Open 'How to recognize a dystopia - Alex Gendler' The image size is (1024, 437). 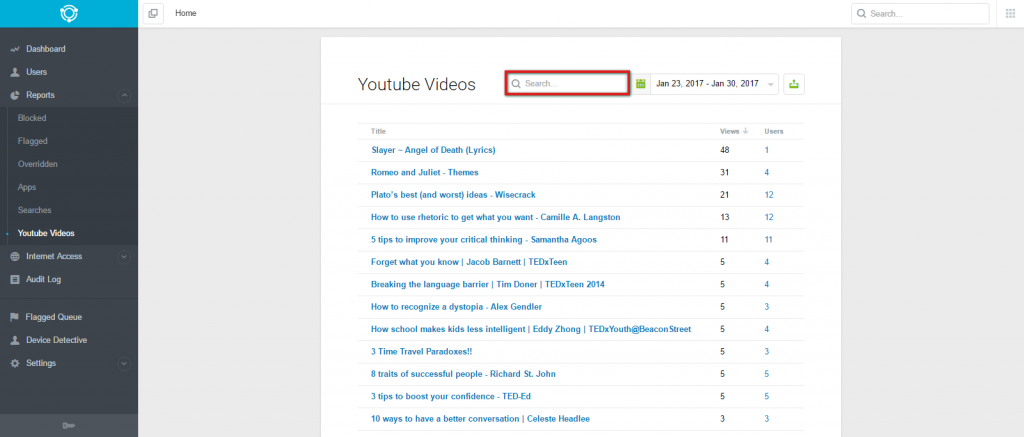[456, 306]
